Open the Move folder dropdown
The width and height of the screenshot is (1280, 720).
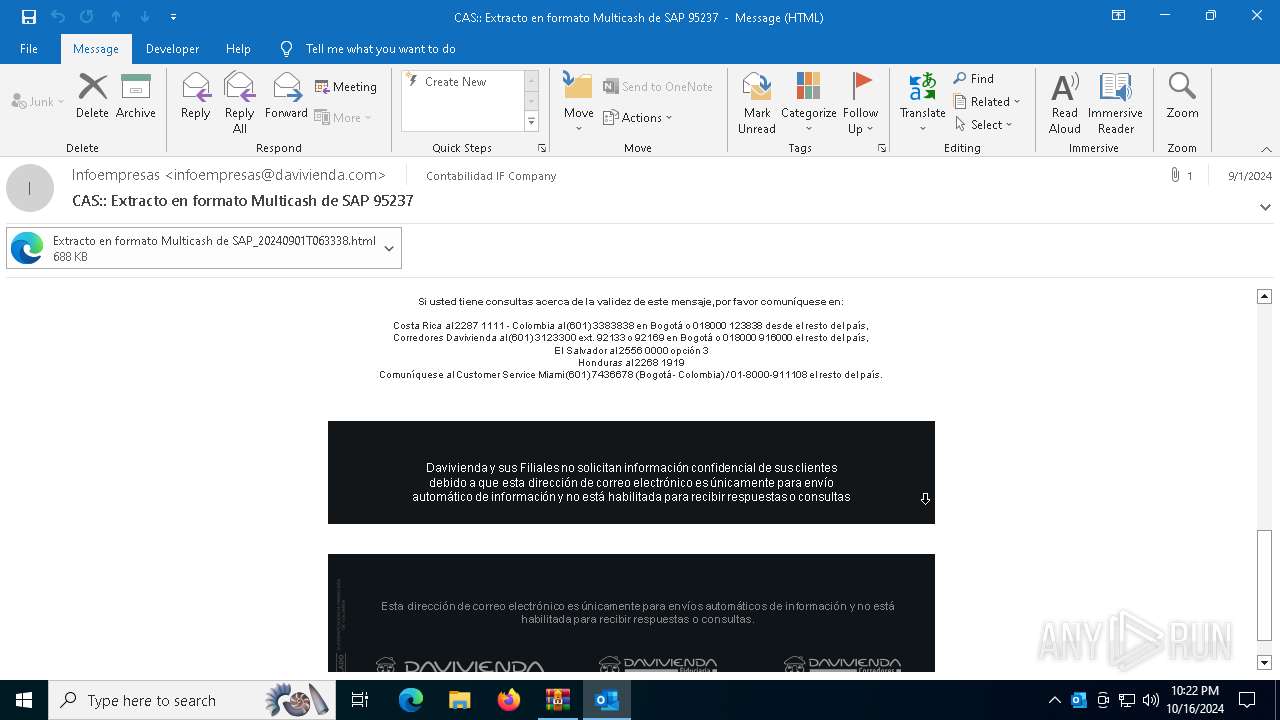(x=579, y=102)
